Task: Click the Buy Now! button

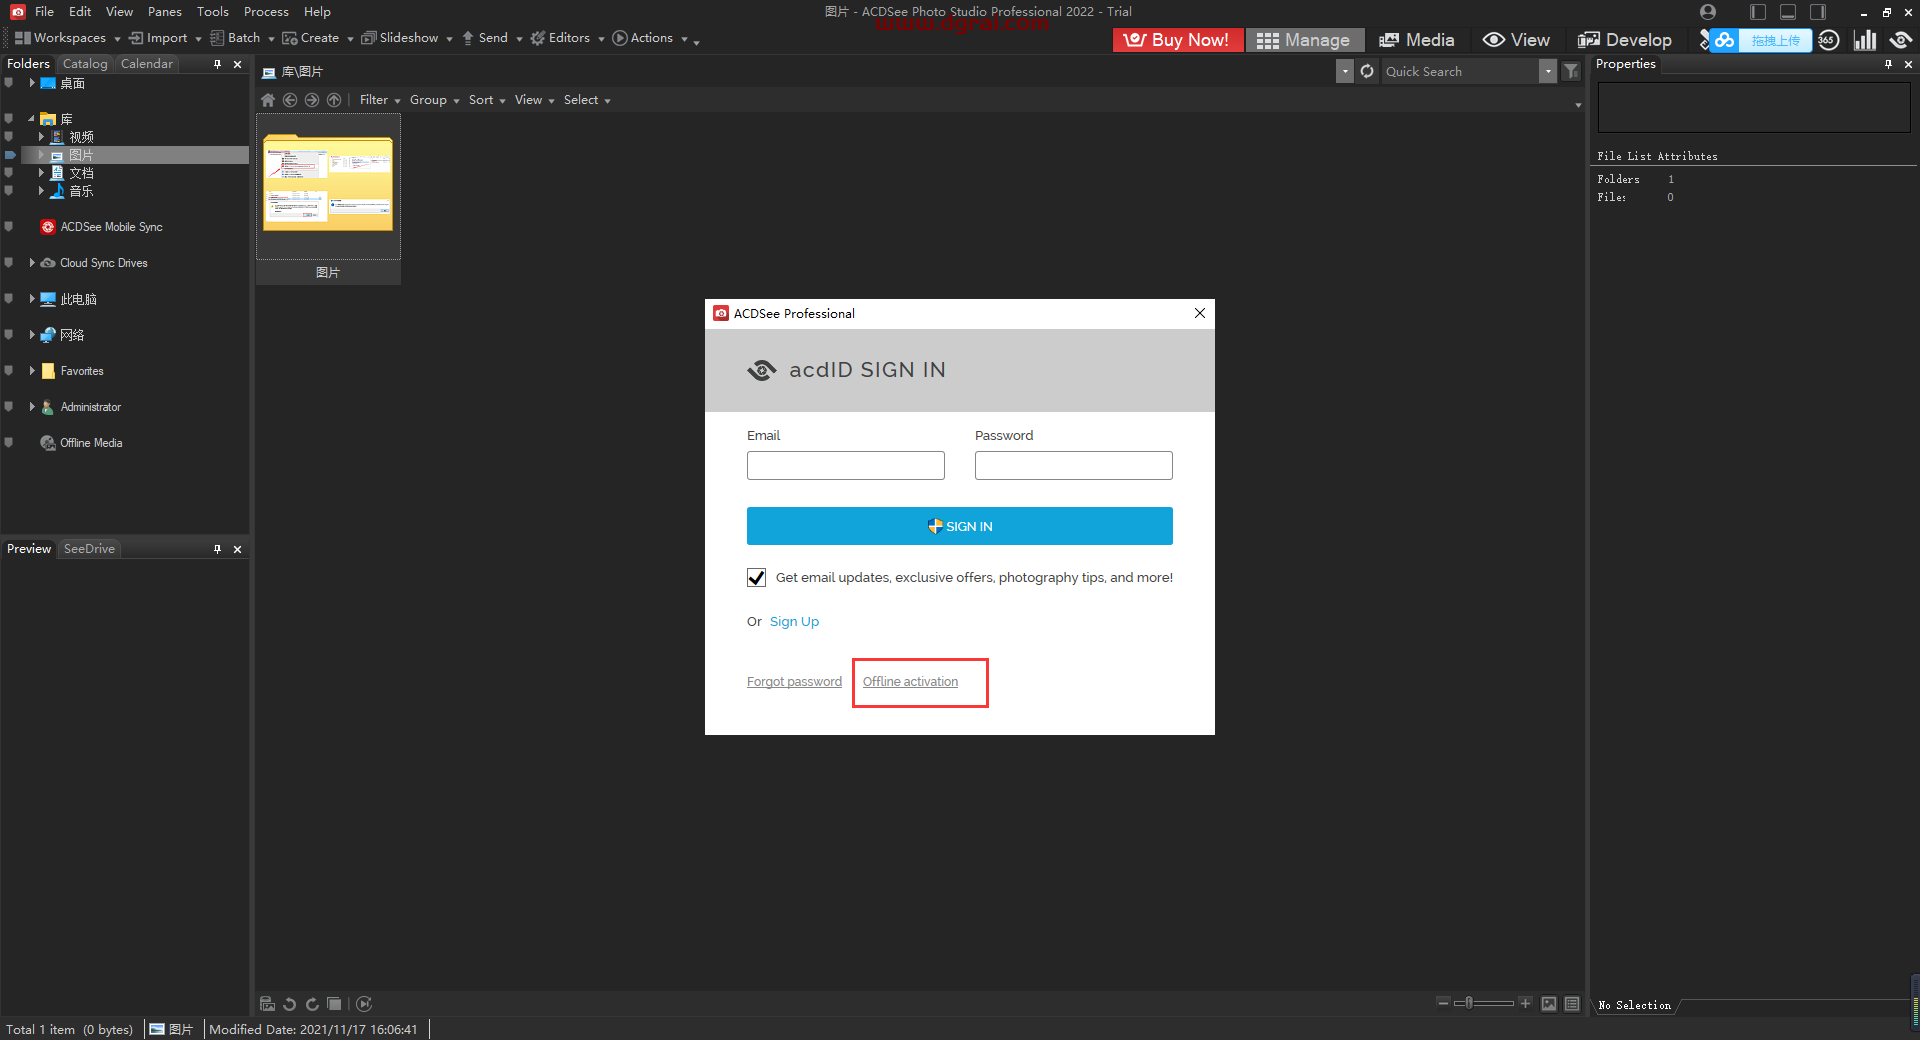Action: [x=1177, y=40]
